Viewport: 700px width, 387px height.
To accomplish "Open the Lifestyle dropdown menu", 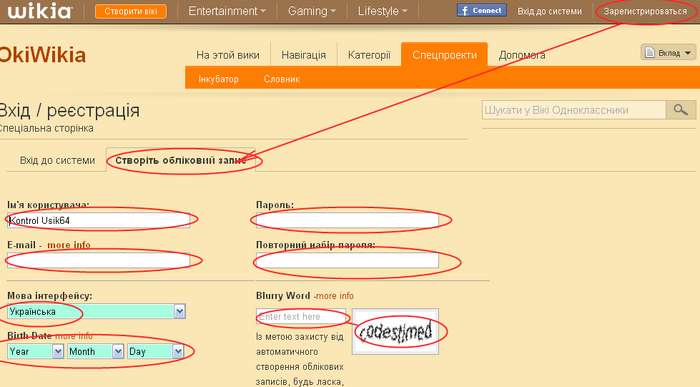I will [x=383, y=11].
